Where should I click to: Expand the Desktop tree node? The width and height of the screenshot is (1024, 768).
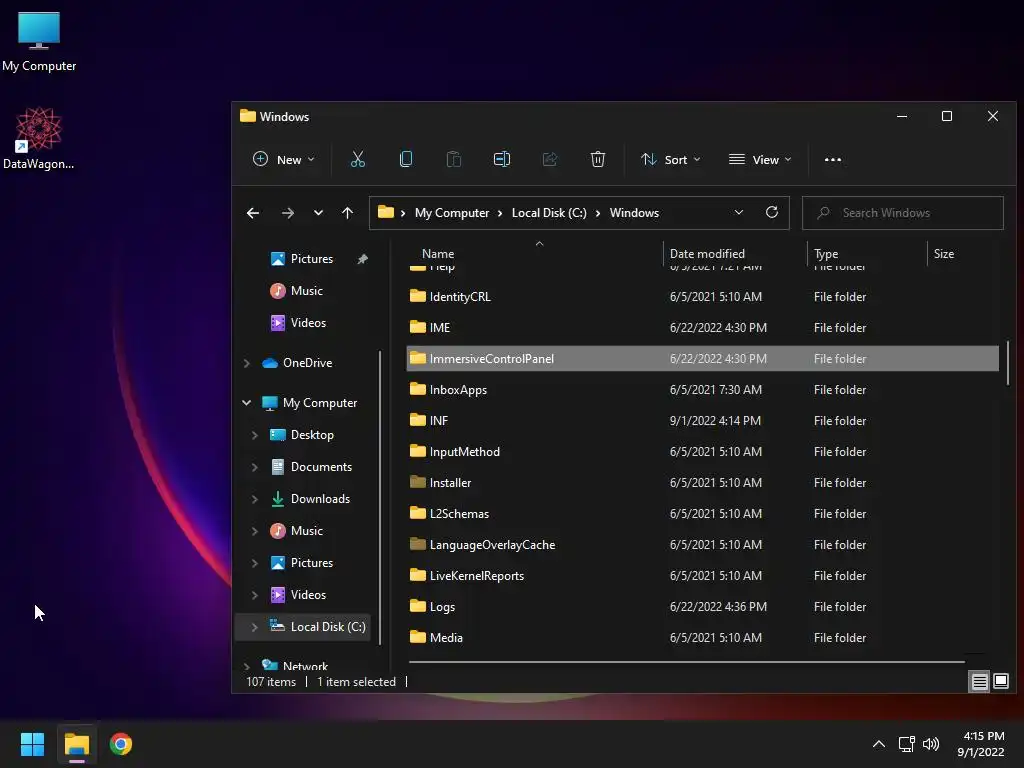(255, 435)
